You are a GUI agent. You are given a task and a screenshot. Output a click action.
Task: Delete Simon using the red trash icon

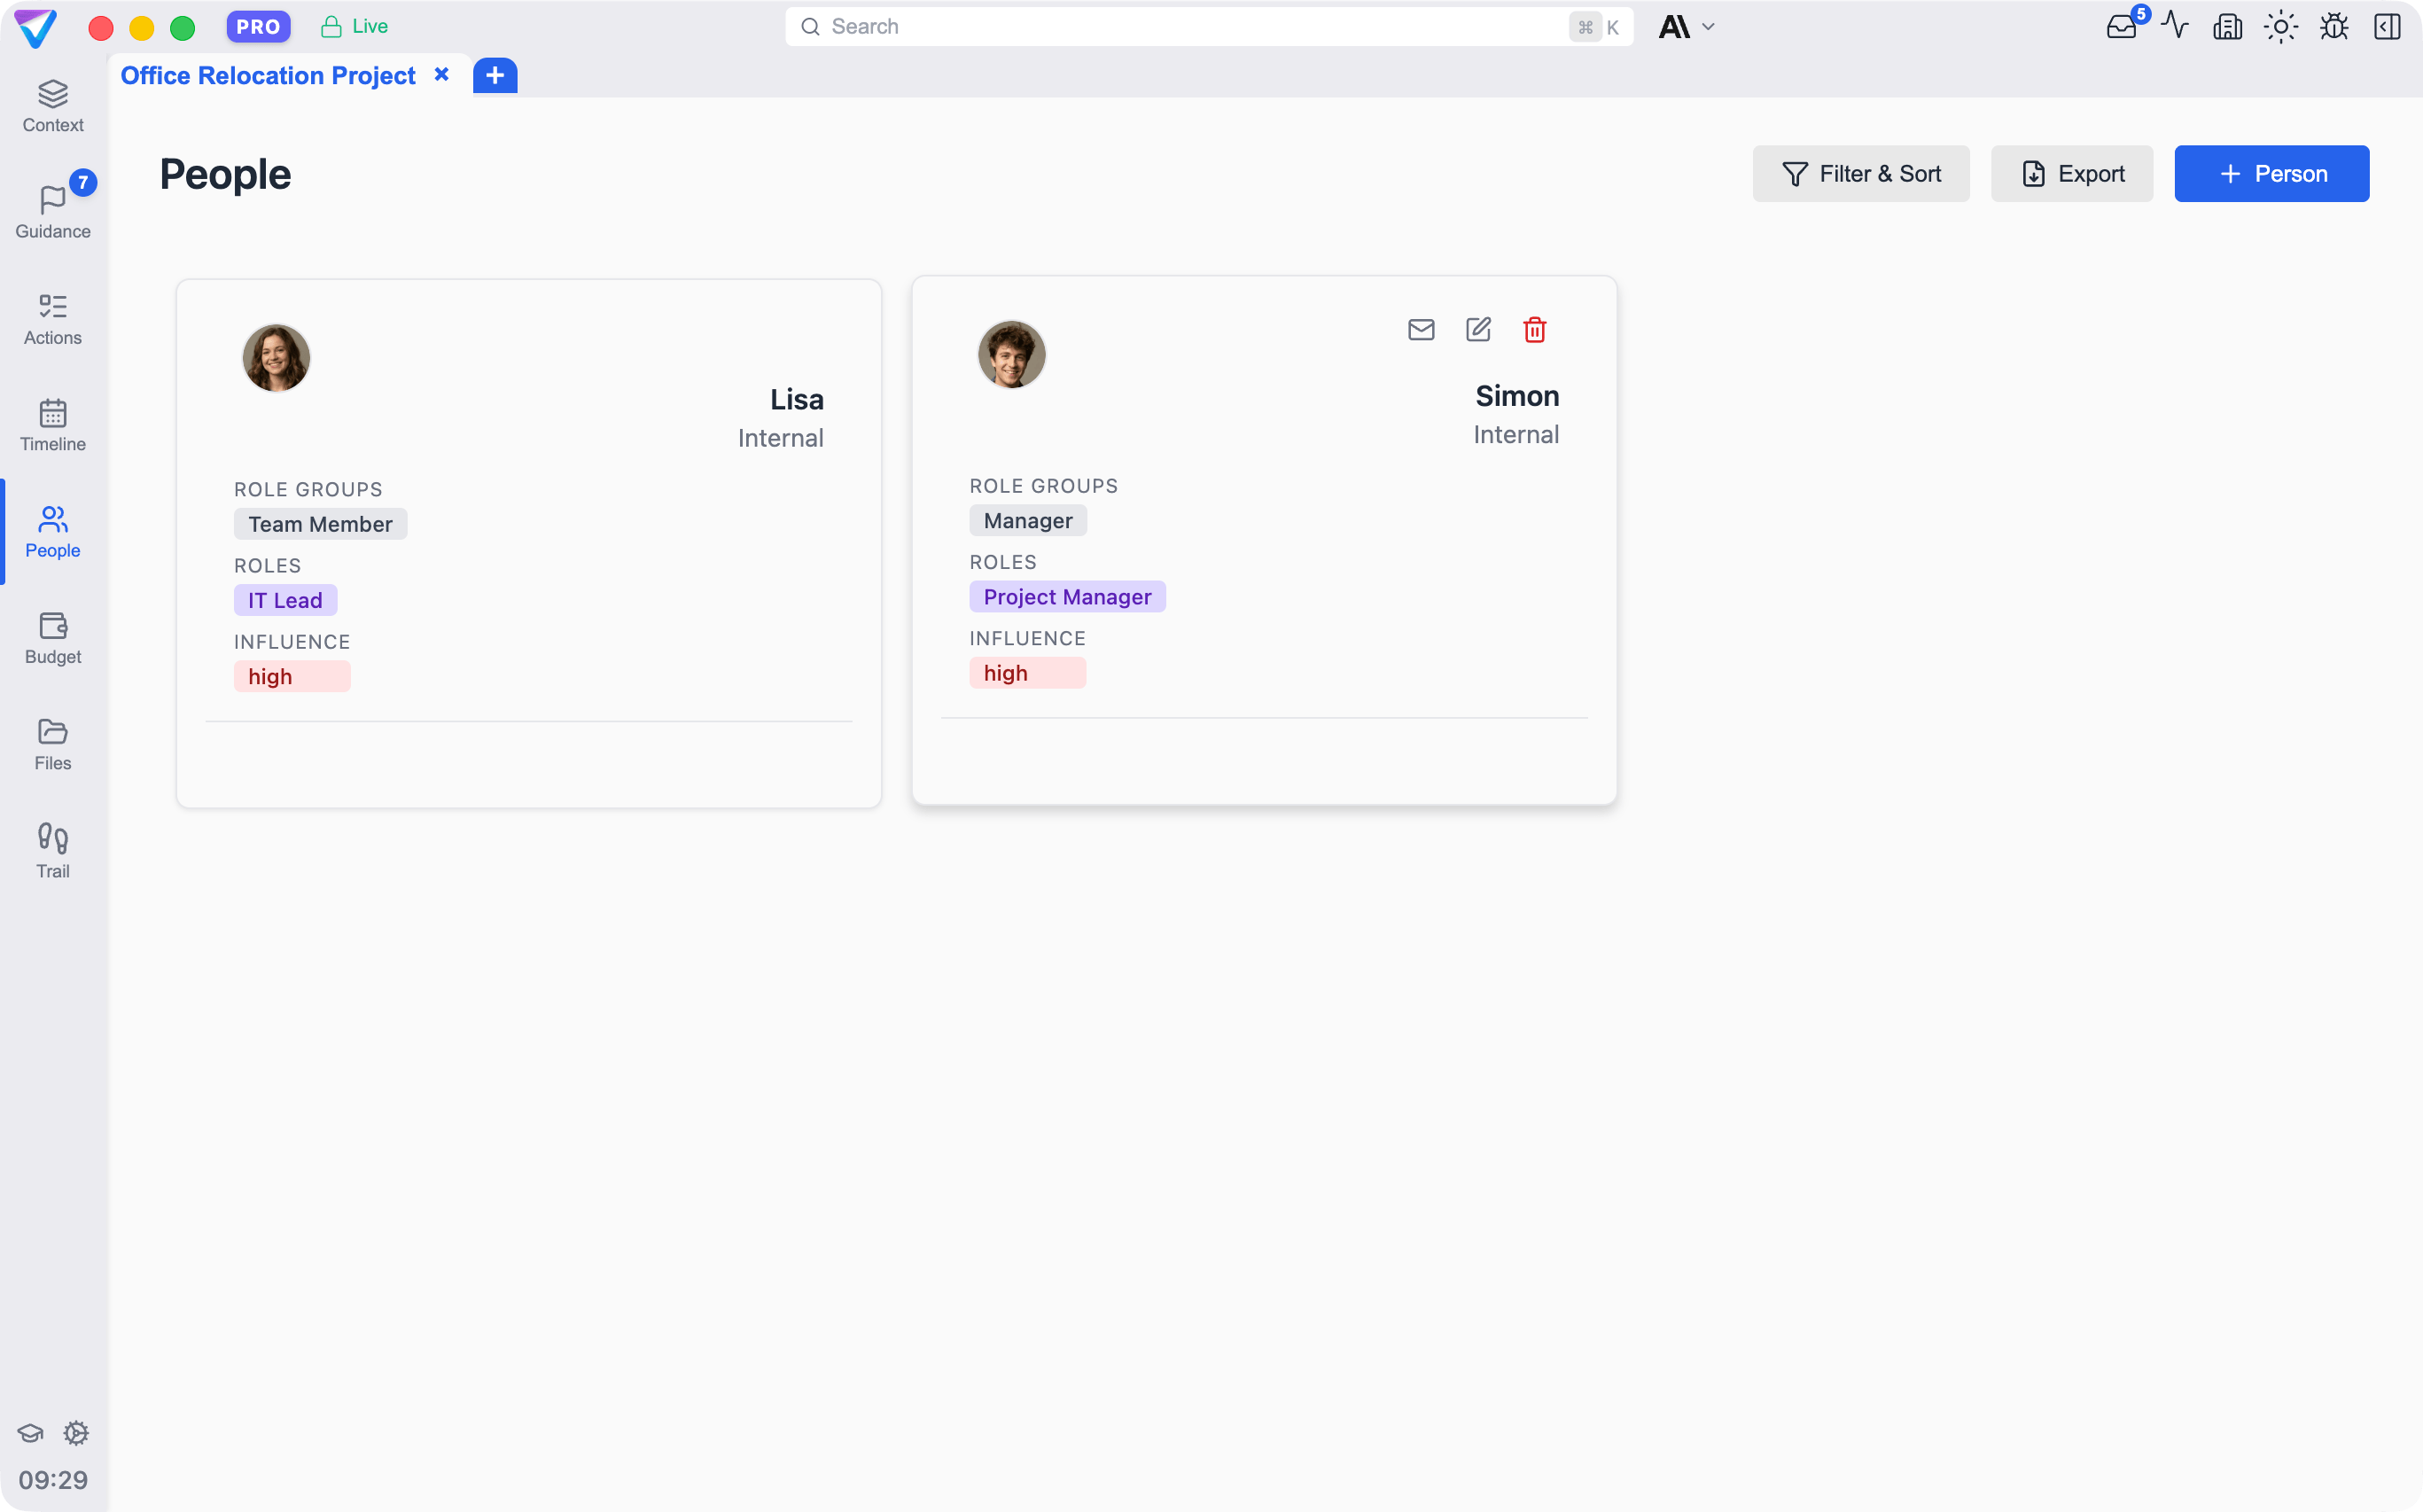coord(1534,330)
